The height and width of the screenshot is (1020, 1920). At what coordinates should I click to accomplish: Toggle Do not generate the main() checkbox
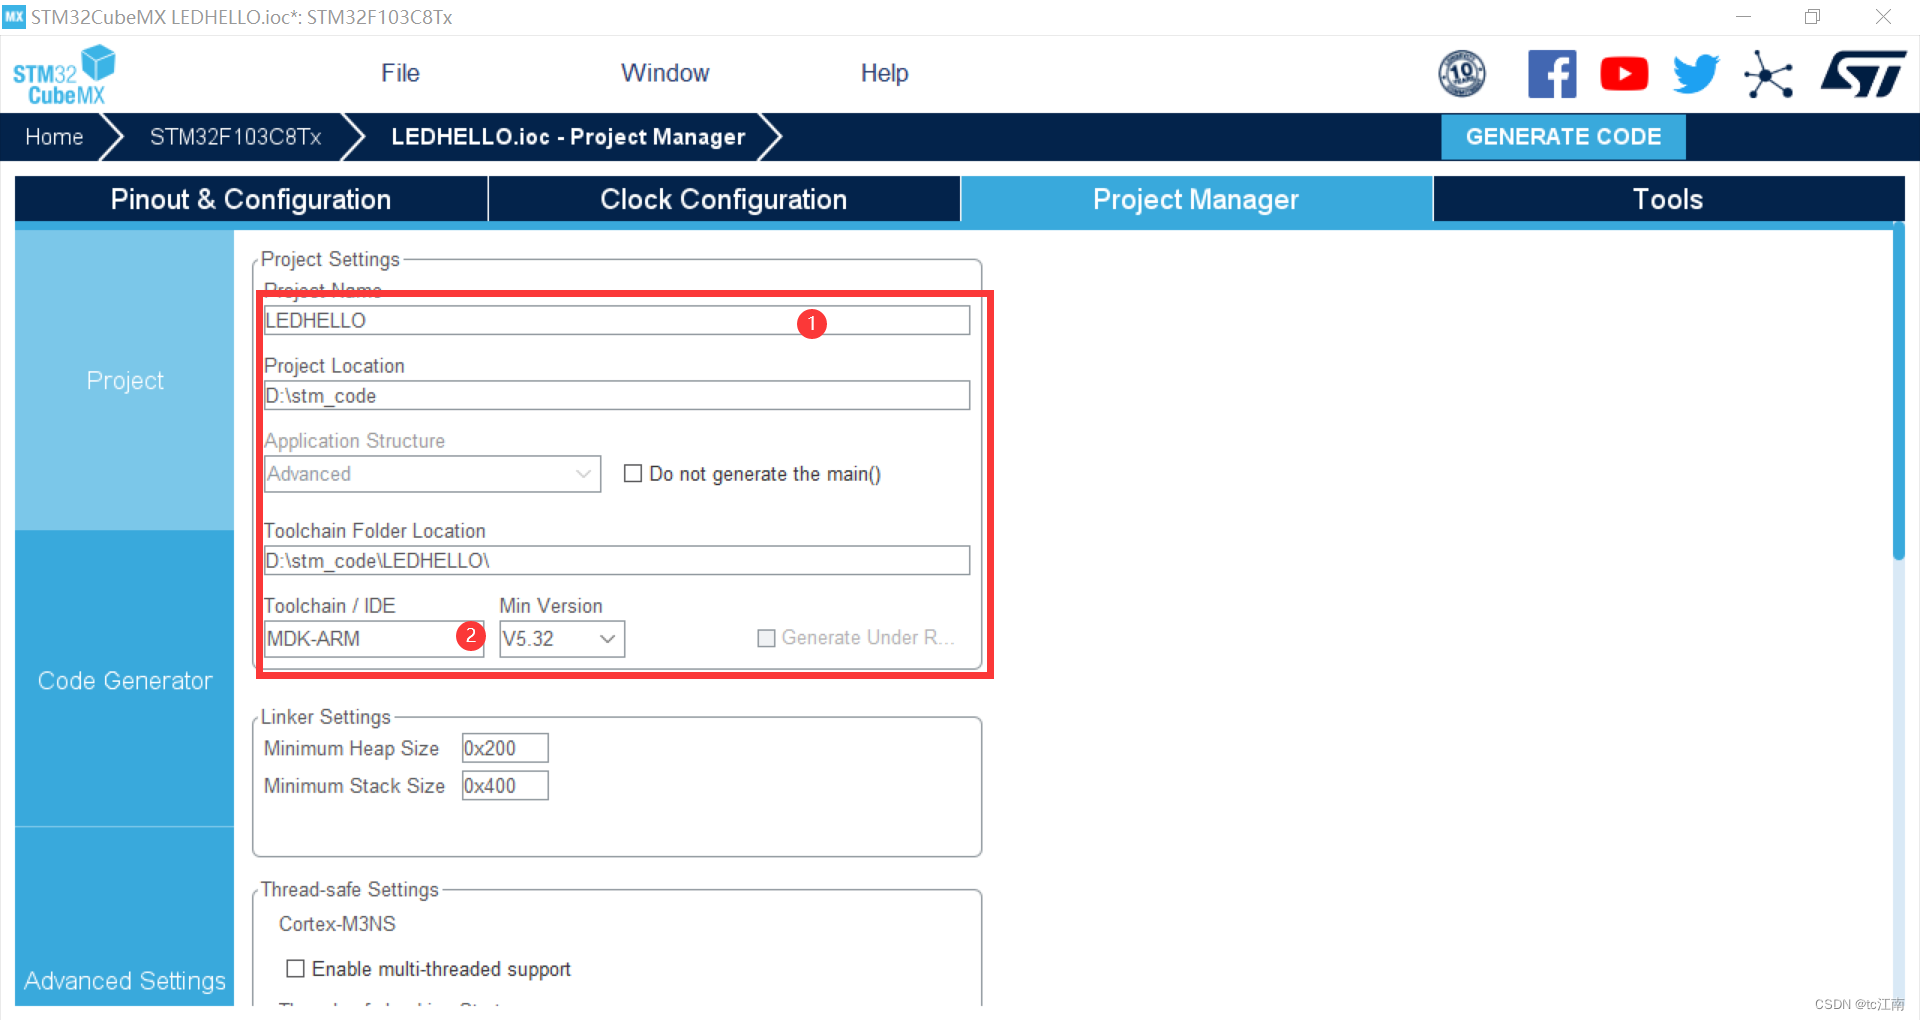click(x=633, y=473)
